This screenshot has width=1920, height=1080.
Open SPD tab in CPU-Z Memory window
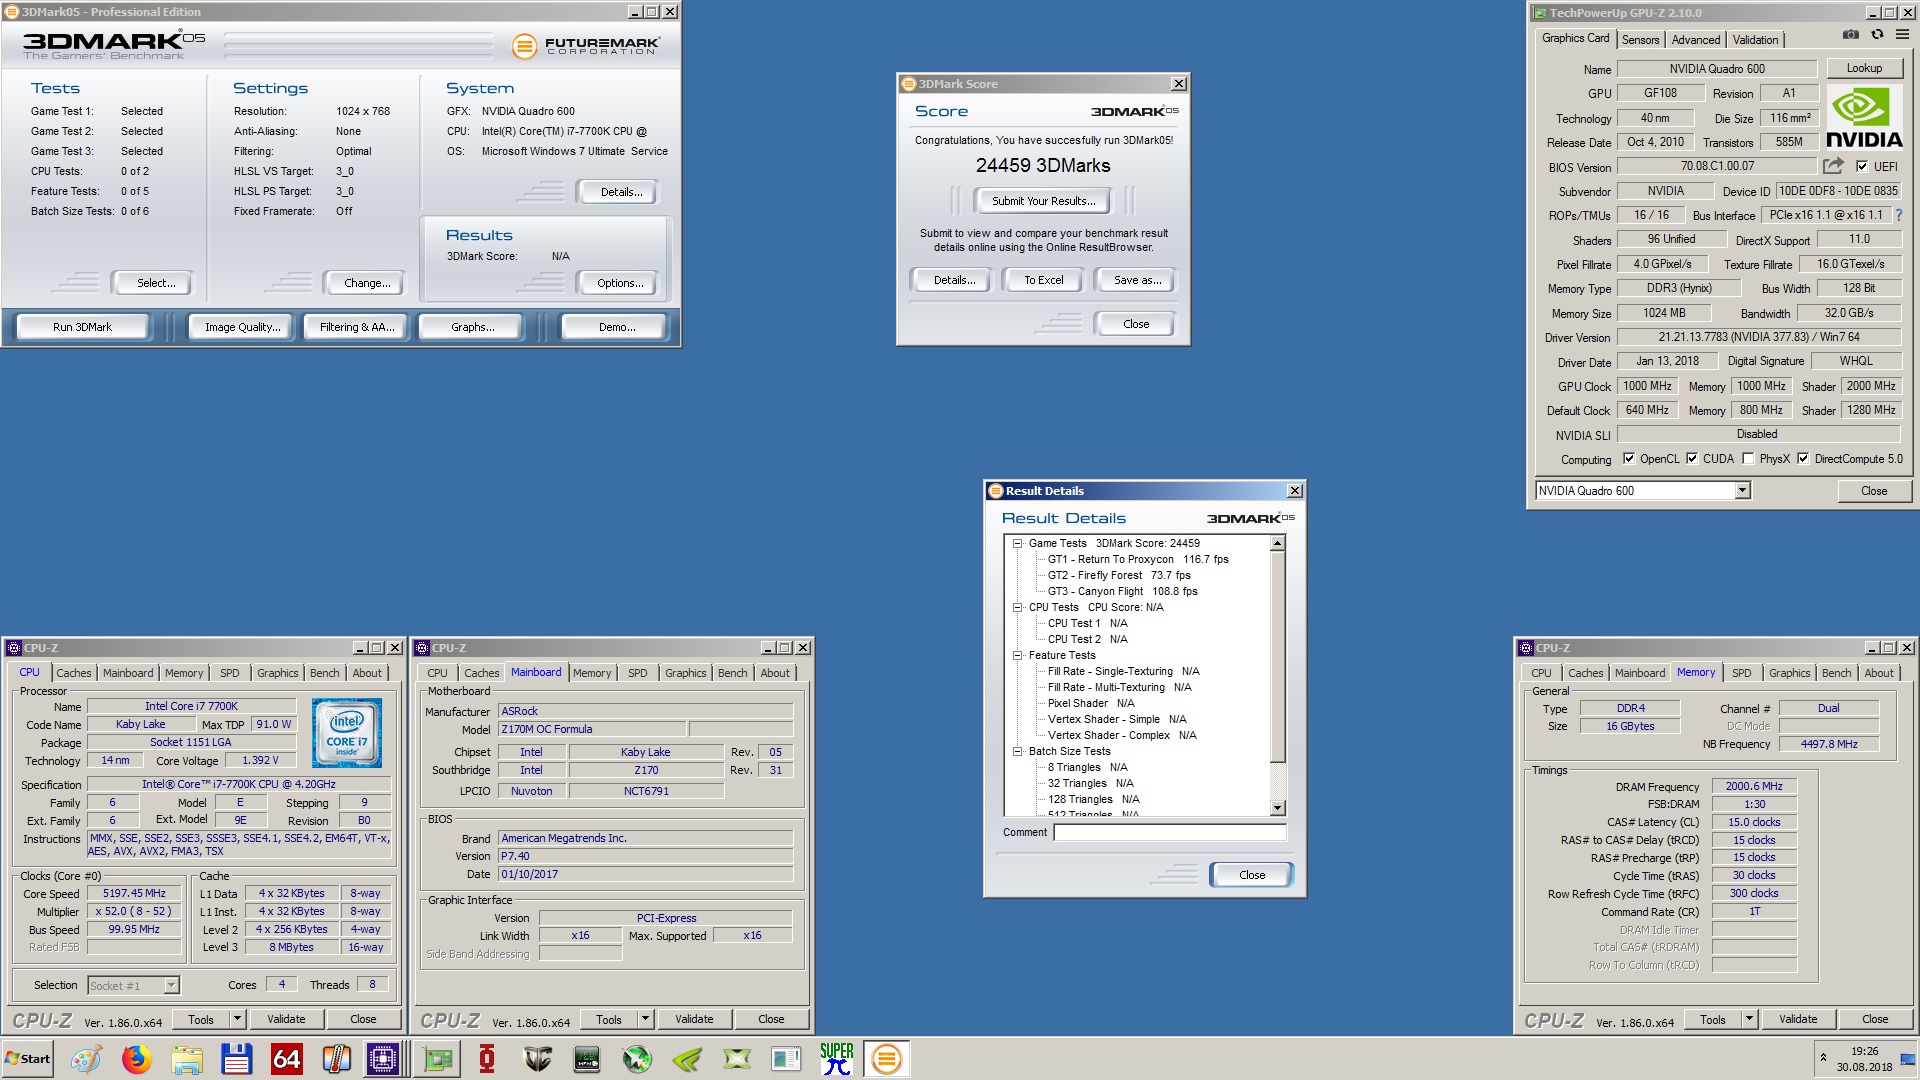(1742, 673)
